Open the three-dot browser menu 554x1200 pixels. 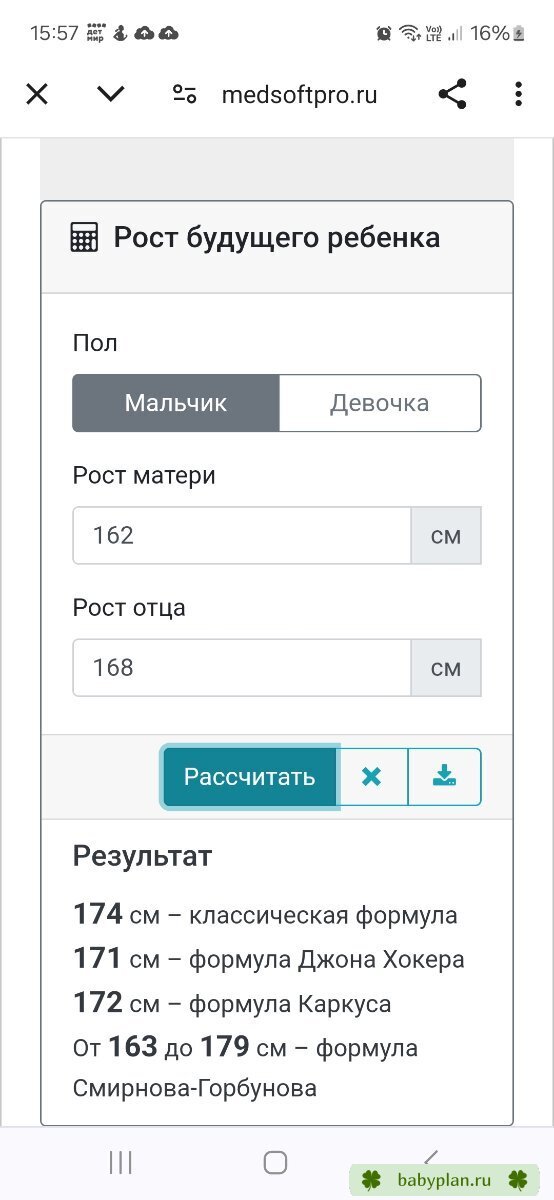[x=518, y=94]
